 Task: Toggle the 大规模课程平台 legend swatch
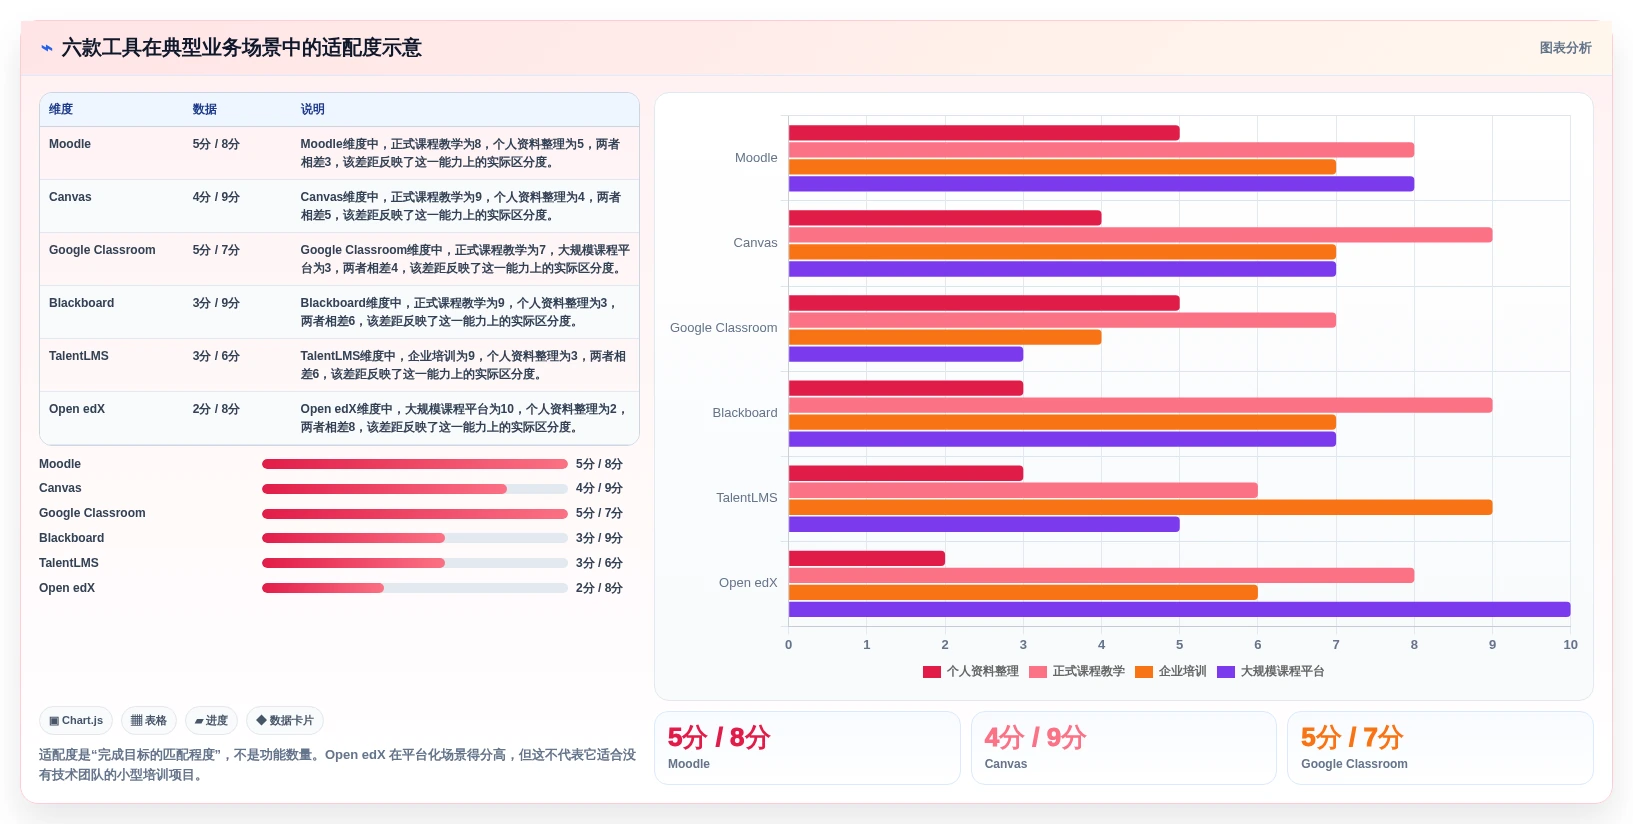point(1226,672)
